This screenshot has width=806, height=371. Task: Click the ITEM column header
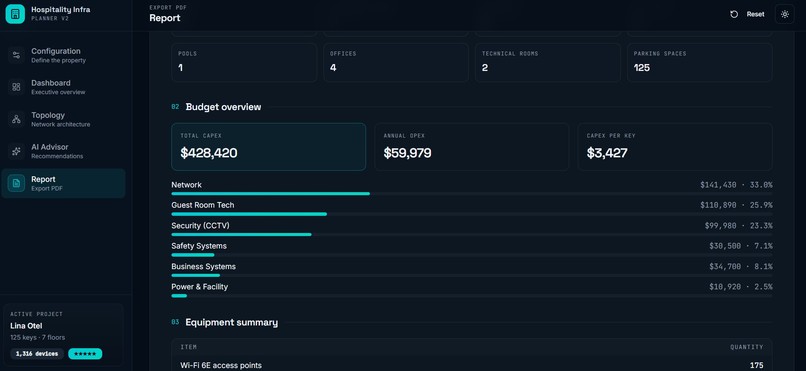[188, 347]
